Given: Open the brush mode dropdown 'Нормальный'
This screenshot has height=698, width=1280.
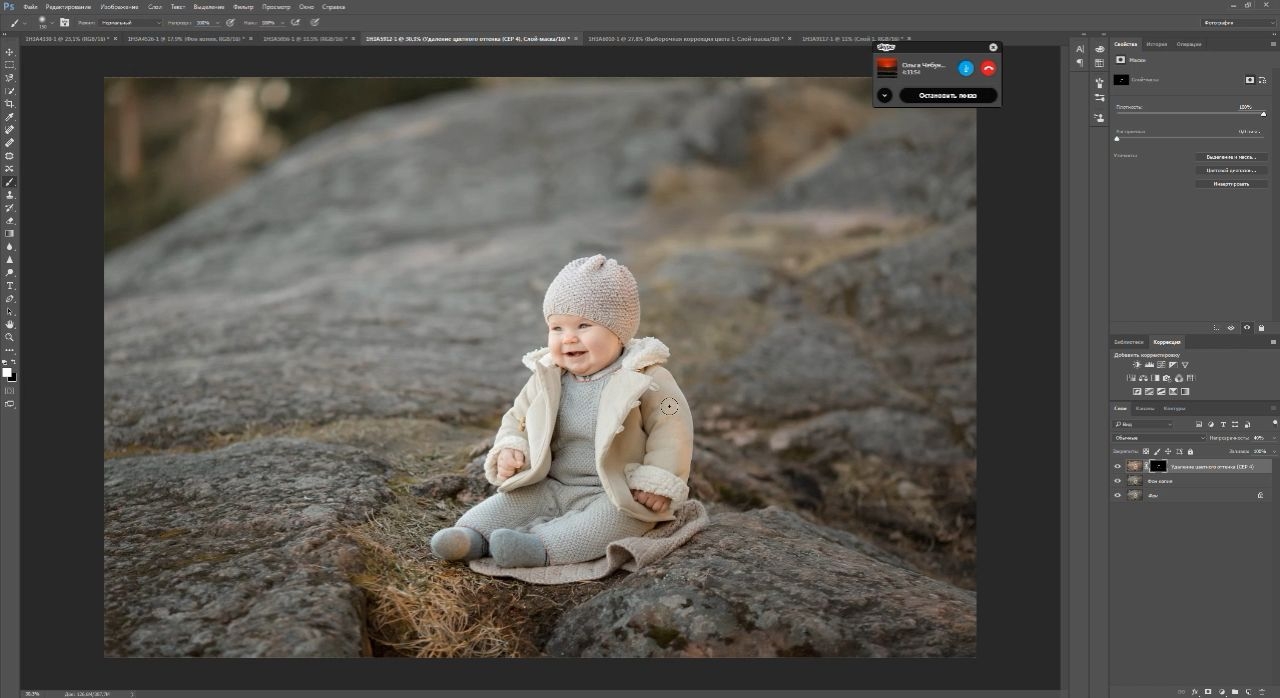Looking at the screenshot, I should click(132, 22).
